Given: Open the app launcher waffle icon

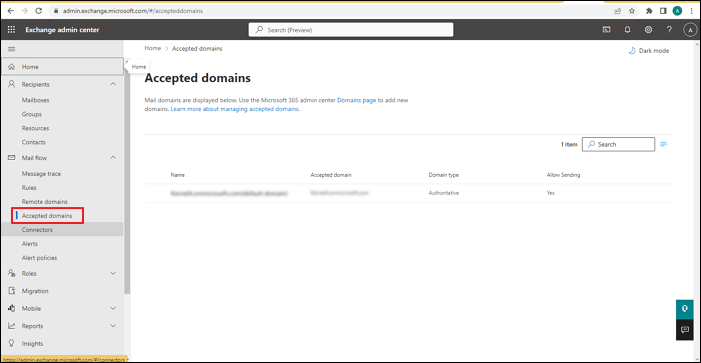Looking at the screenshot, I should [x=12, y=30].
